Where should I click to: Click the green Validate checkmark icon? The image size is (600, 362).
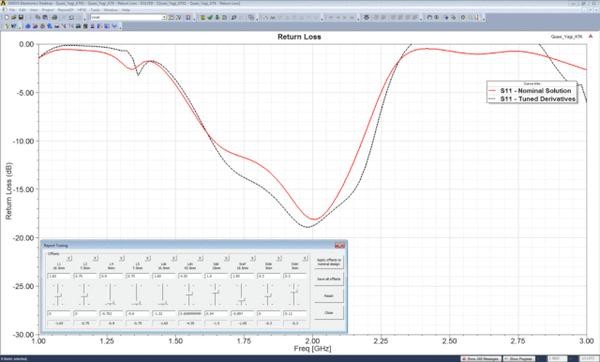[x=210, y=18]
